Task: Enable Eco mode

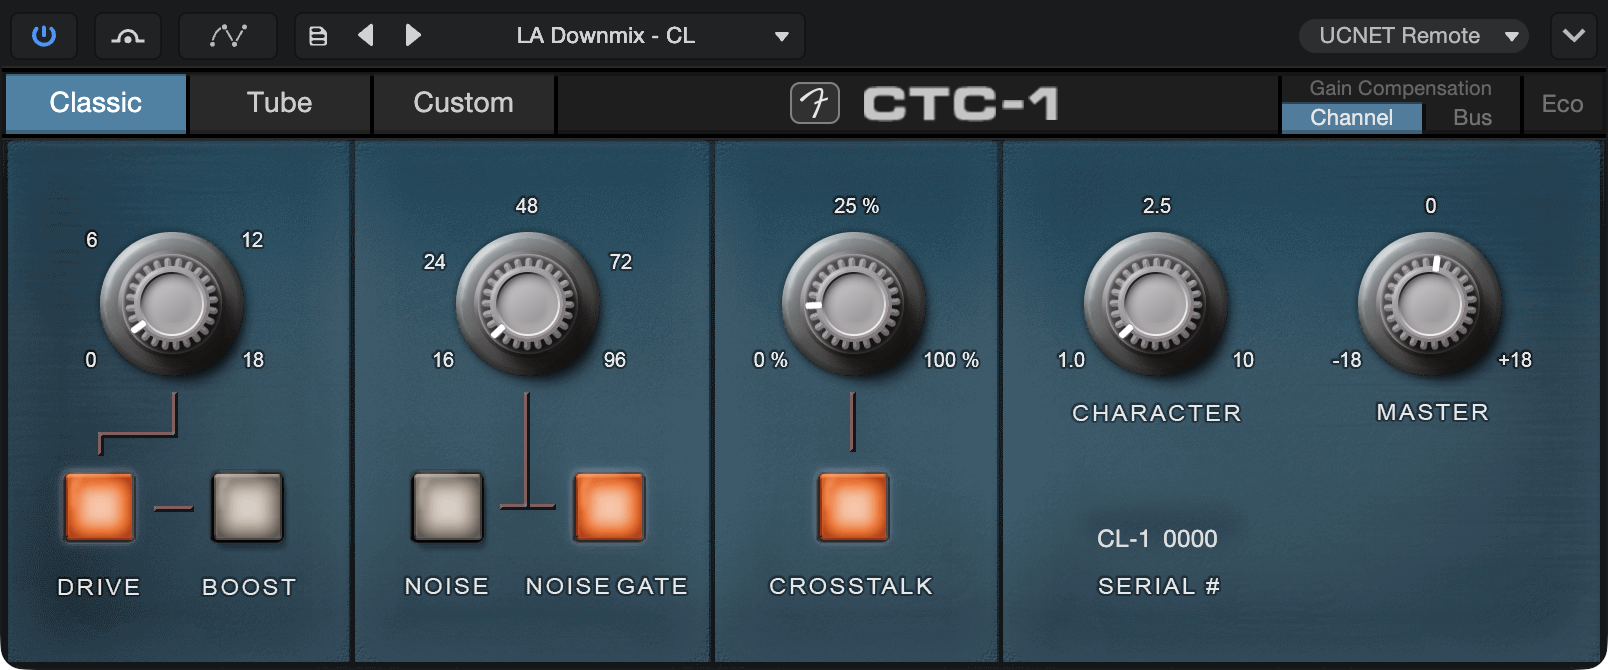Action: pyautogui.click(x=1562, y=104)
